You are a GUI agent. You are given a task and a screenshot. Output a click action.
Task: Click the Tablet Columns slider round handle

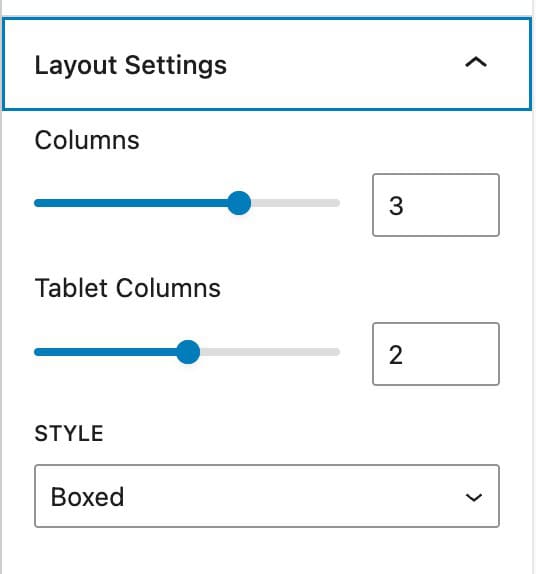pyautogui.click(x=188, y=352)
